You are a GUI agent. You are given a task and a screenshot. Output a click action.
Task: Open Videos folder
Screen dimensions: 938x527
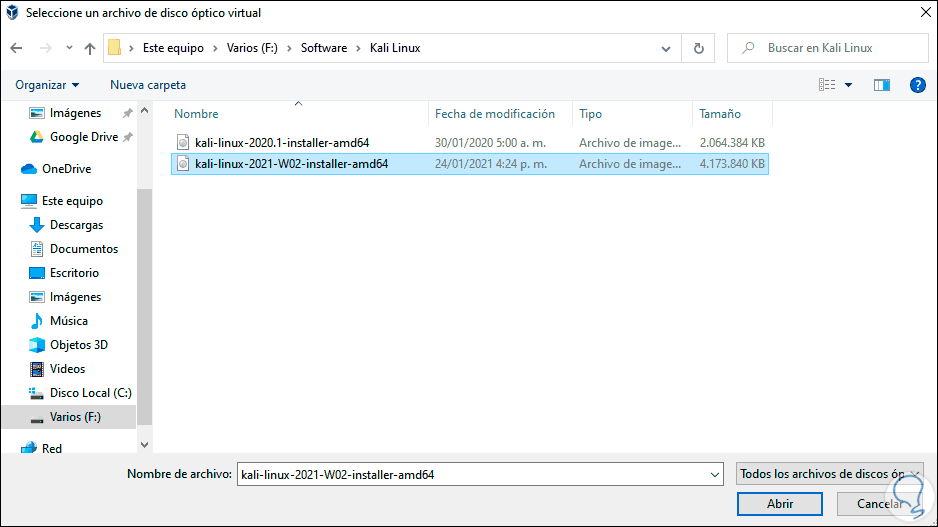coord(68,368)
